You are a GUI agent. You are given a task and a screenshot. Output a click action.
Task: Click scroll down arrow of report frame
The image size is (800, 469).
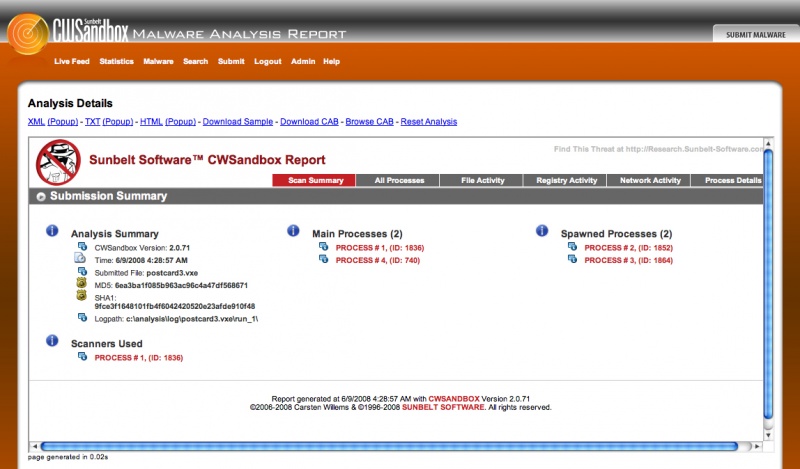(768, 435)
